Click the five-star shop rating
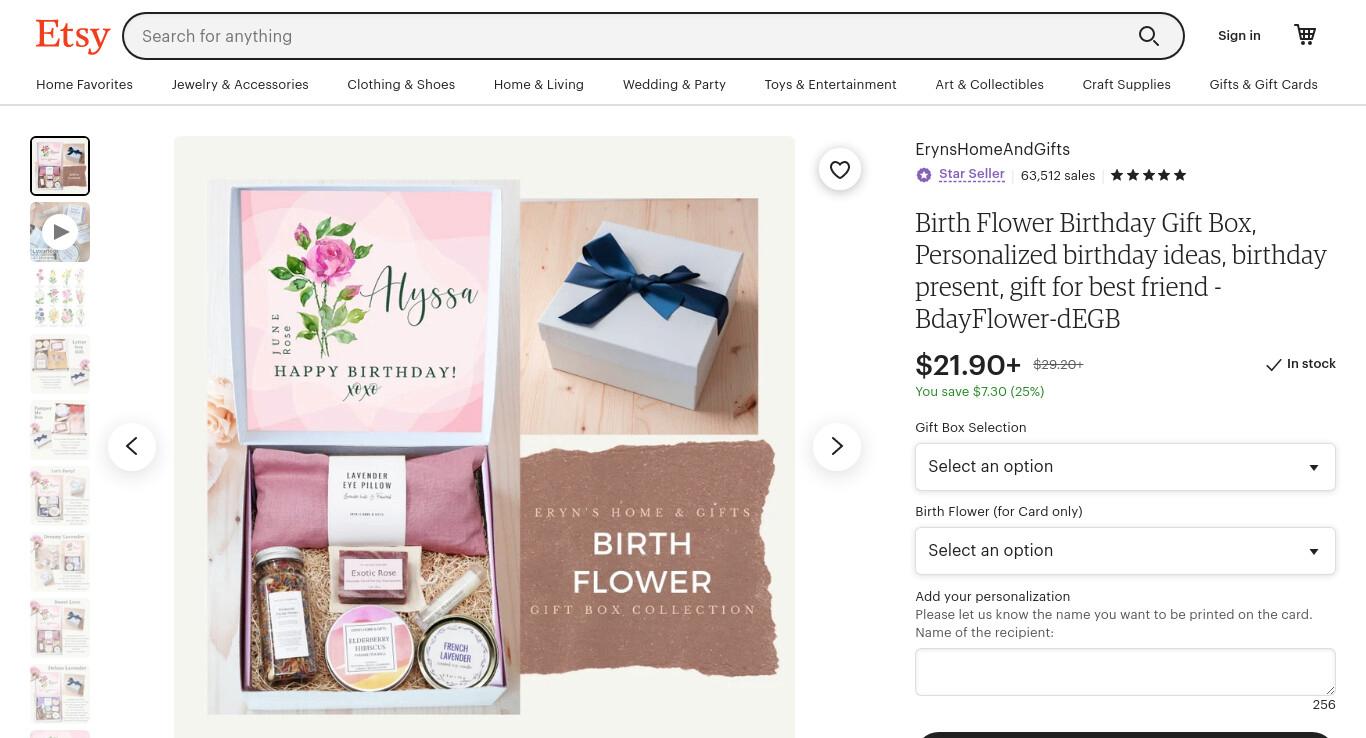This screenshot has height=738, width=1366. tap(1148, 175)
